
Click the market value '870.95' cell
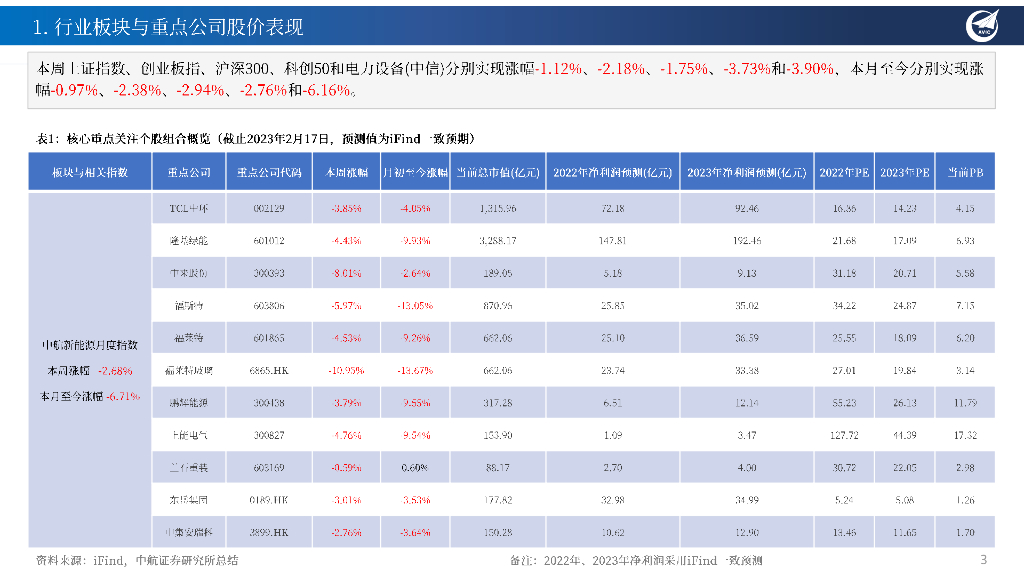pos(498,306)
